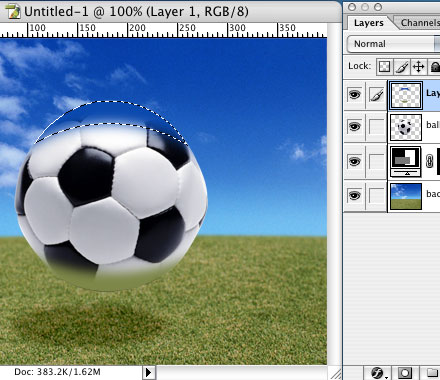
Task: Click the window resize grip corner
Action: pyautogui.click(x=335, y=373)
